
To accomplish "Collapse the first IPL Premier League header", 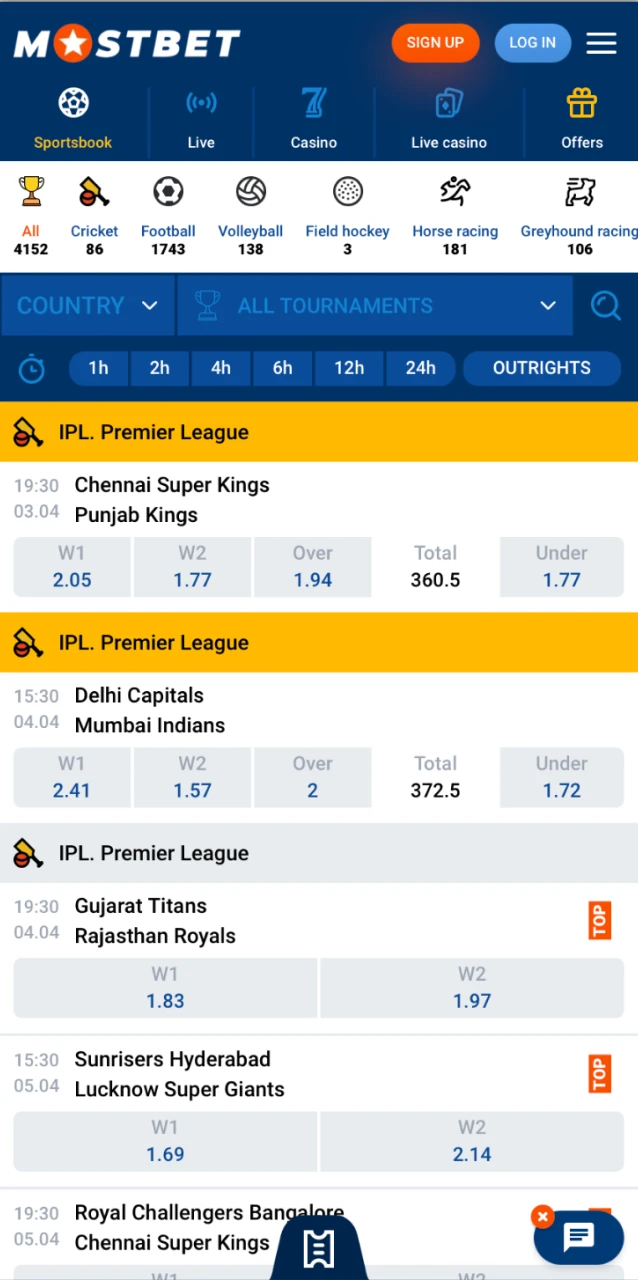I will point(319,432).
